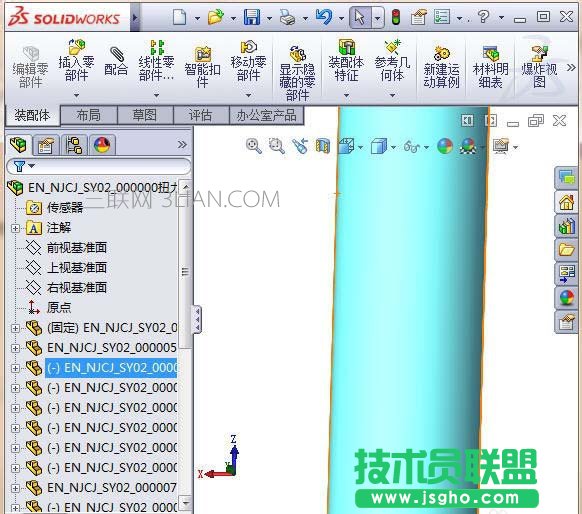
Task: Click 新建运动算例 new motion study
Action: click(441, 67)
